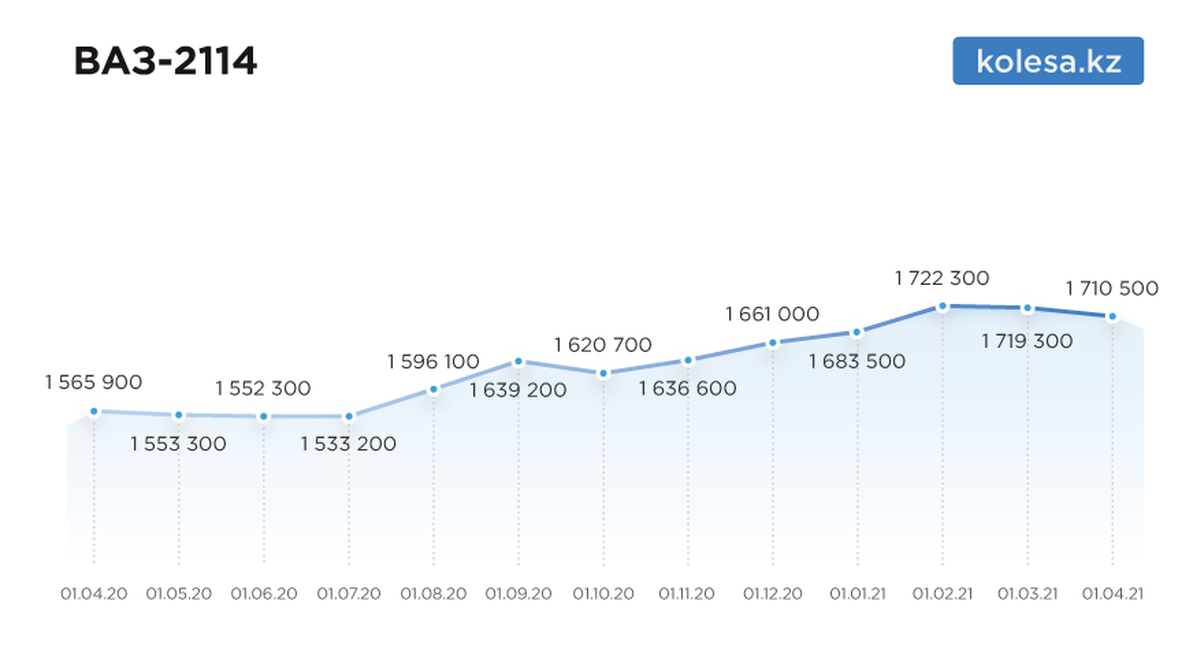The width and height of the screenshot is (1193, 671).
Task: Click the data point at 01.01.21
Action: [x=857, y=332]
